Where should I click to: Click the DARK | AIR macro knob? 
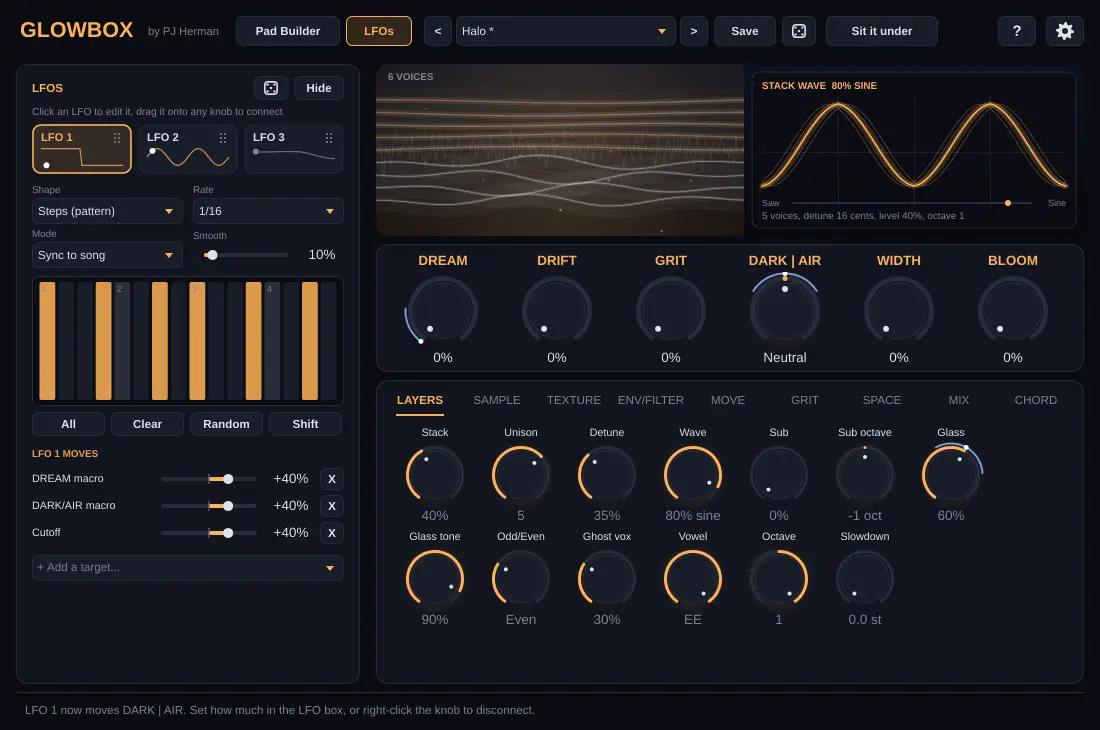pyautogui.click(x=784, y=310)
